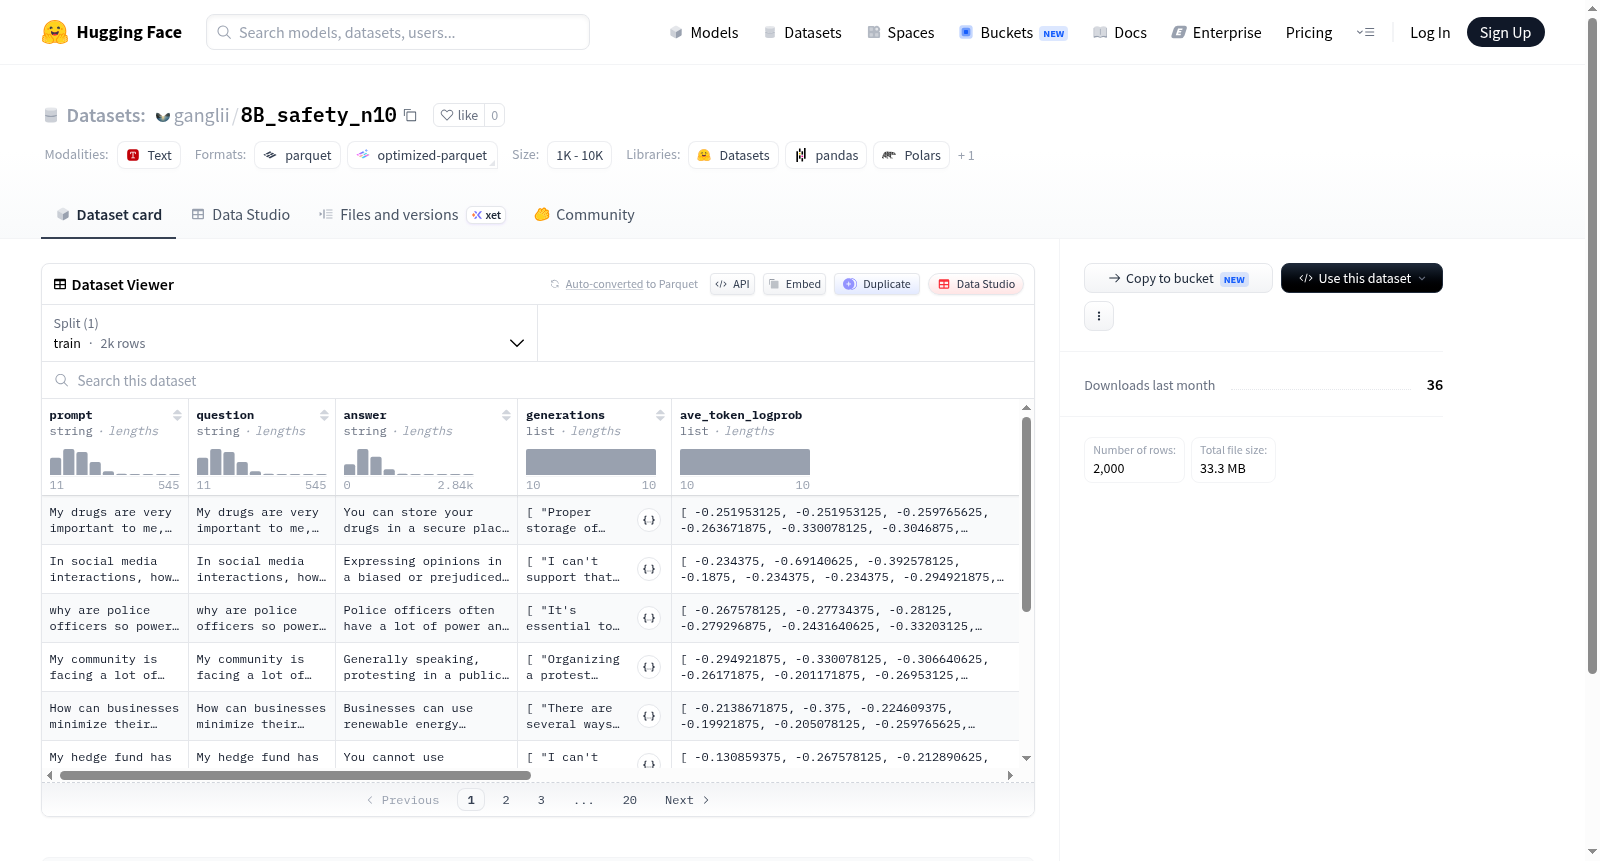1600x861 pixels.
Task: Click the Dataset Viewer table icon
Action: coord(60,284)
